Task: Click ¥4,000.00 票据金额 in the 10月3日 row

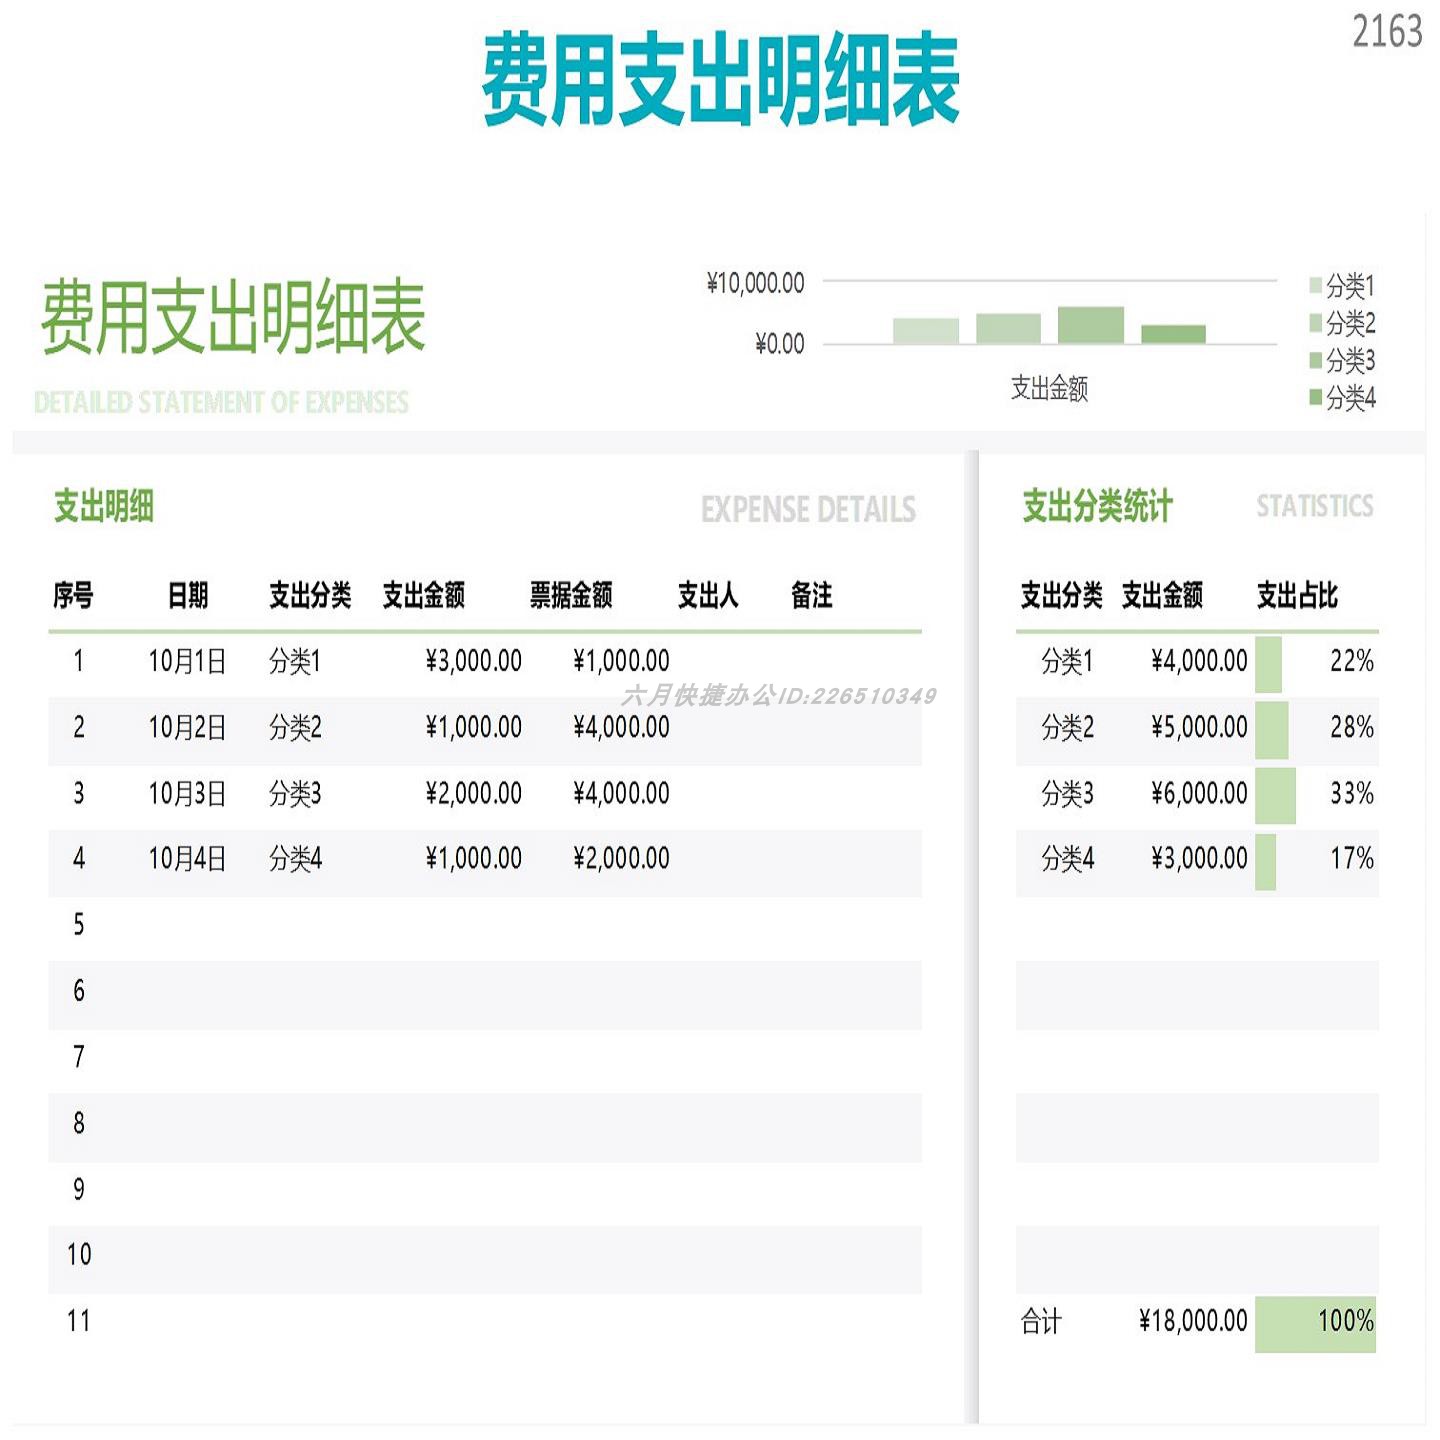Action: tap(621, 794)
